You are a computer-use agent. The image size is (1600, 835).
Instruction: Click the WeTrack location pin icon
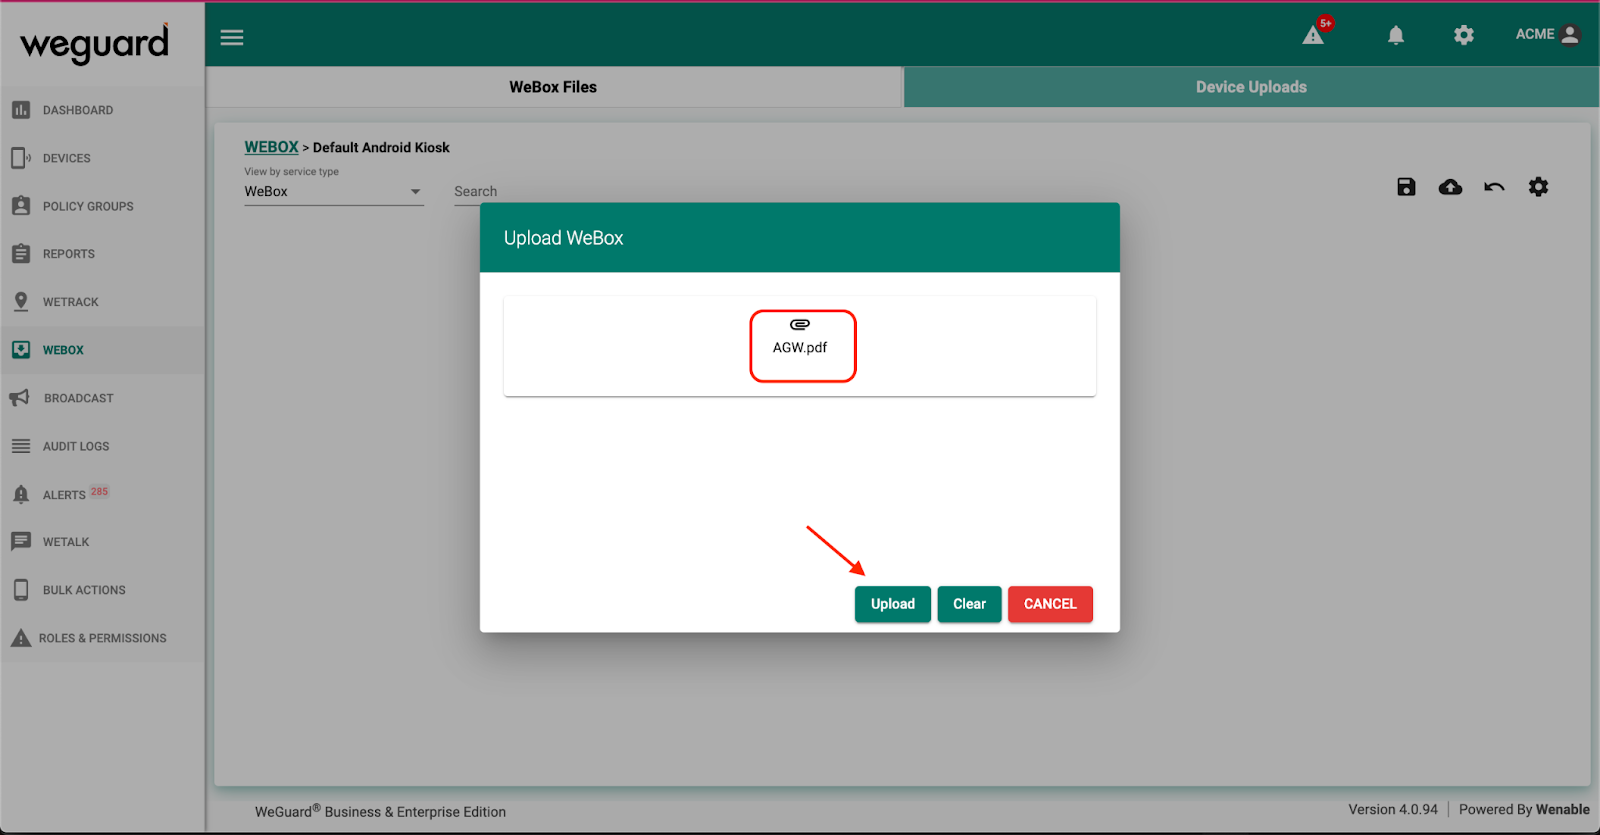coord(21,302)
